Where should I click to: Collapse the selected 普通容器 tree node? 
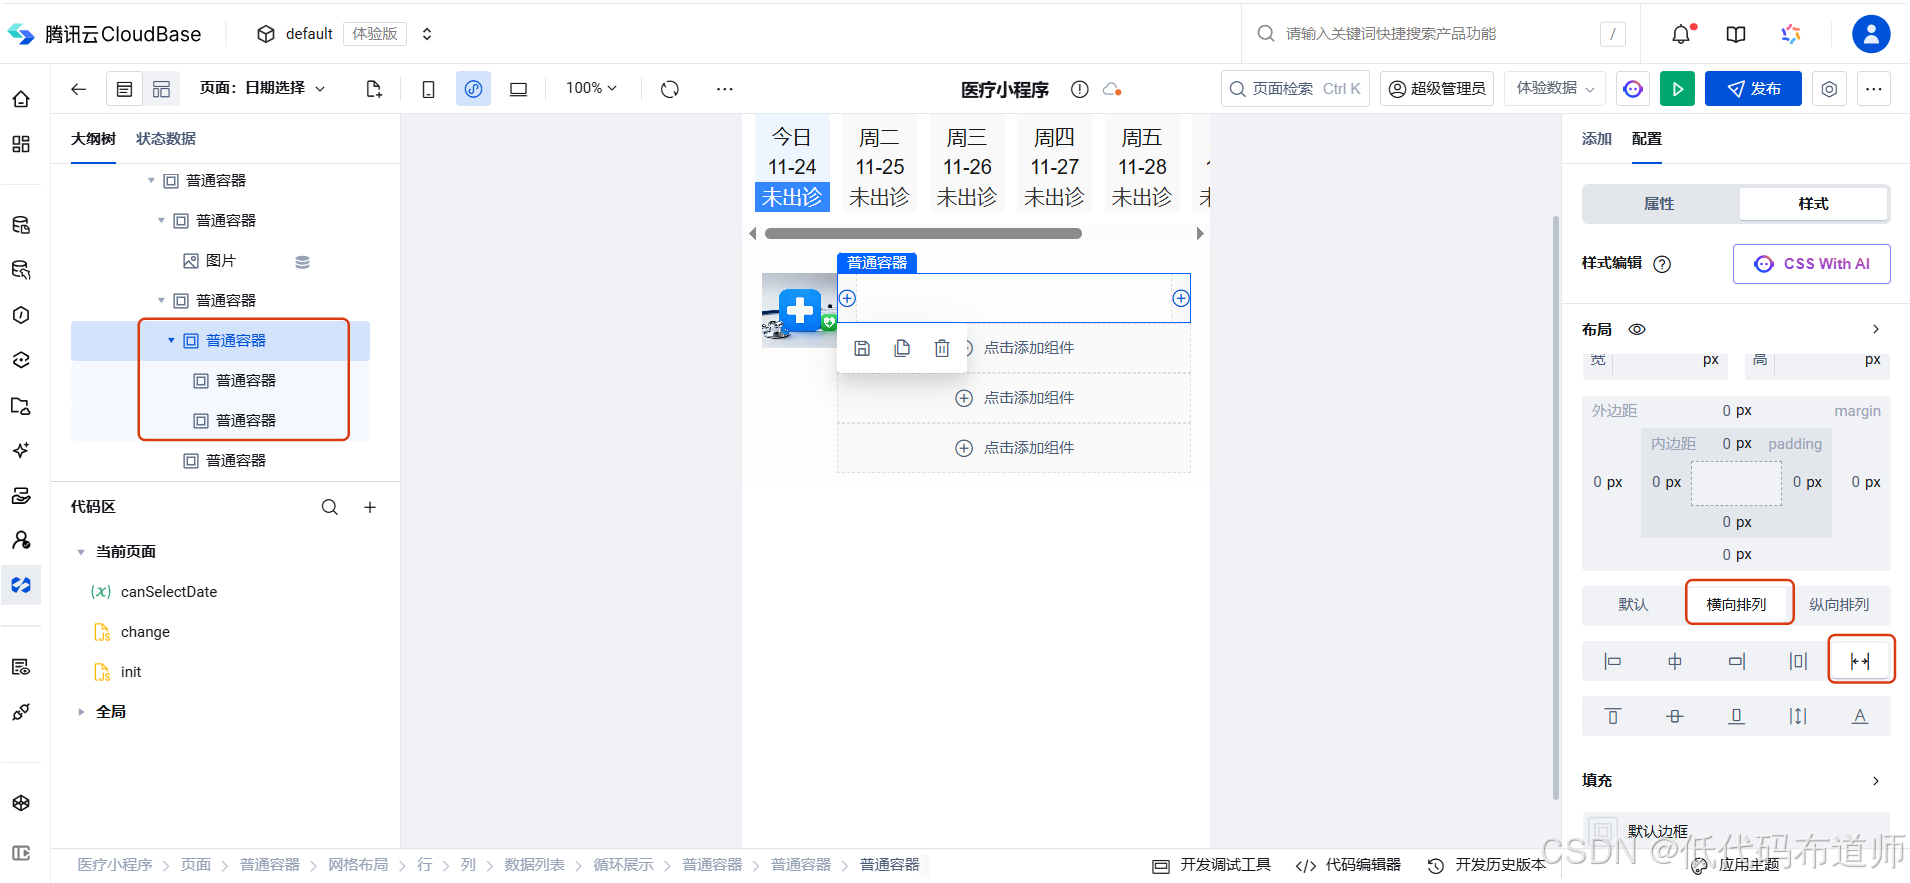(x=171, y=341)
